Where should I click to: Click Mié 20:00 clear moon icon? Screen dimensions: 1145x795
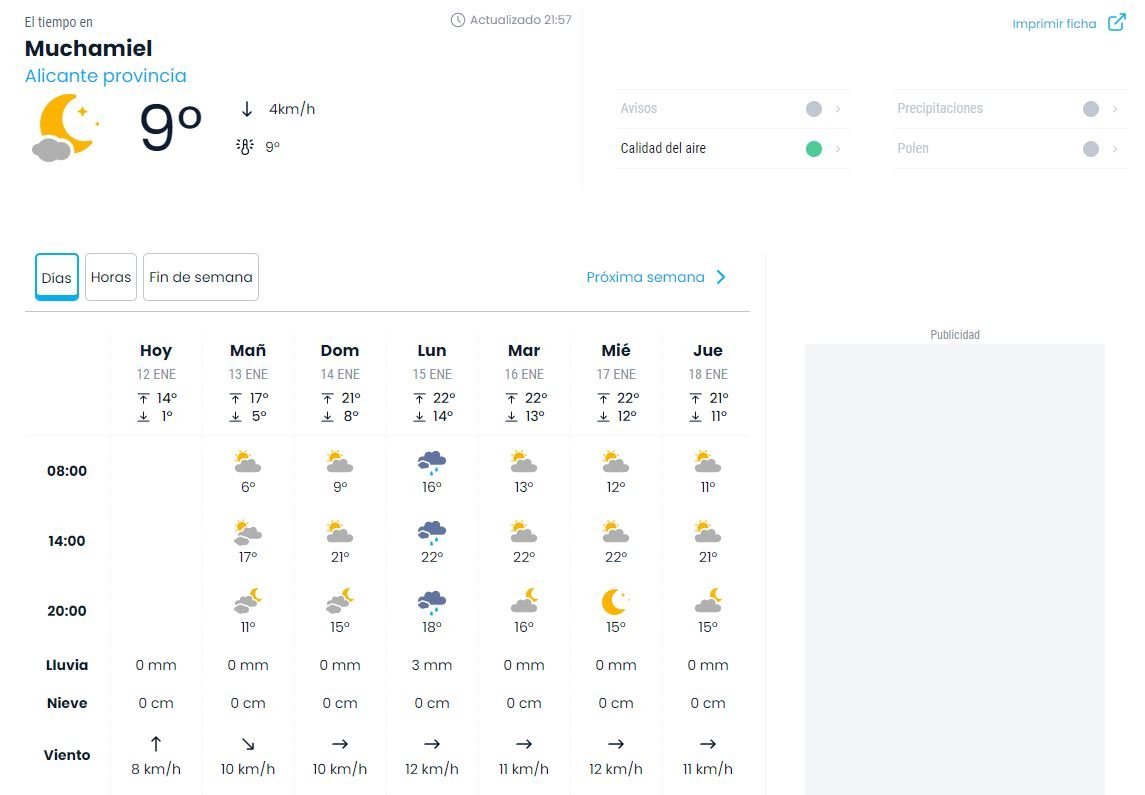615,602
